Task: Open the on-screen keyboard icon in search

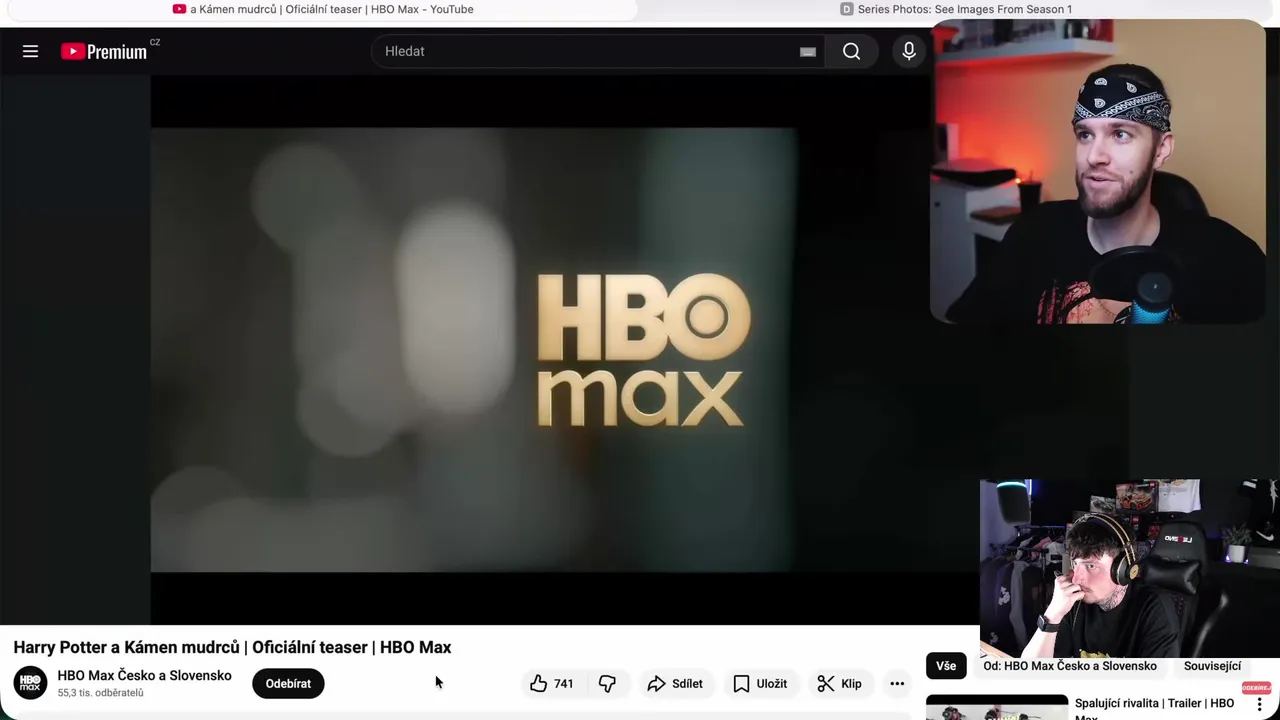Action: tap(808, 52)
